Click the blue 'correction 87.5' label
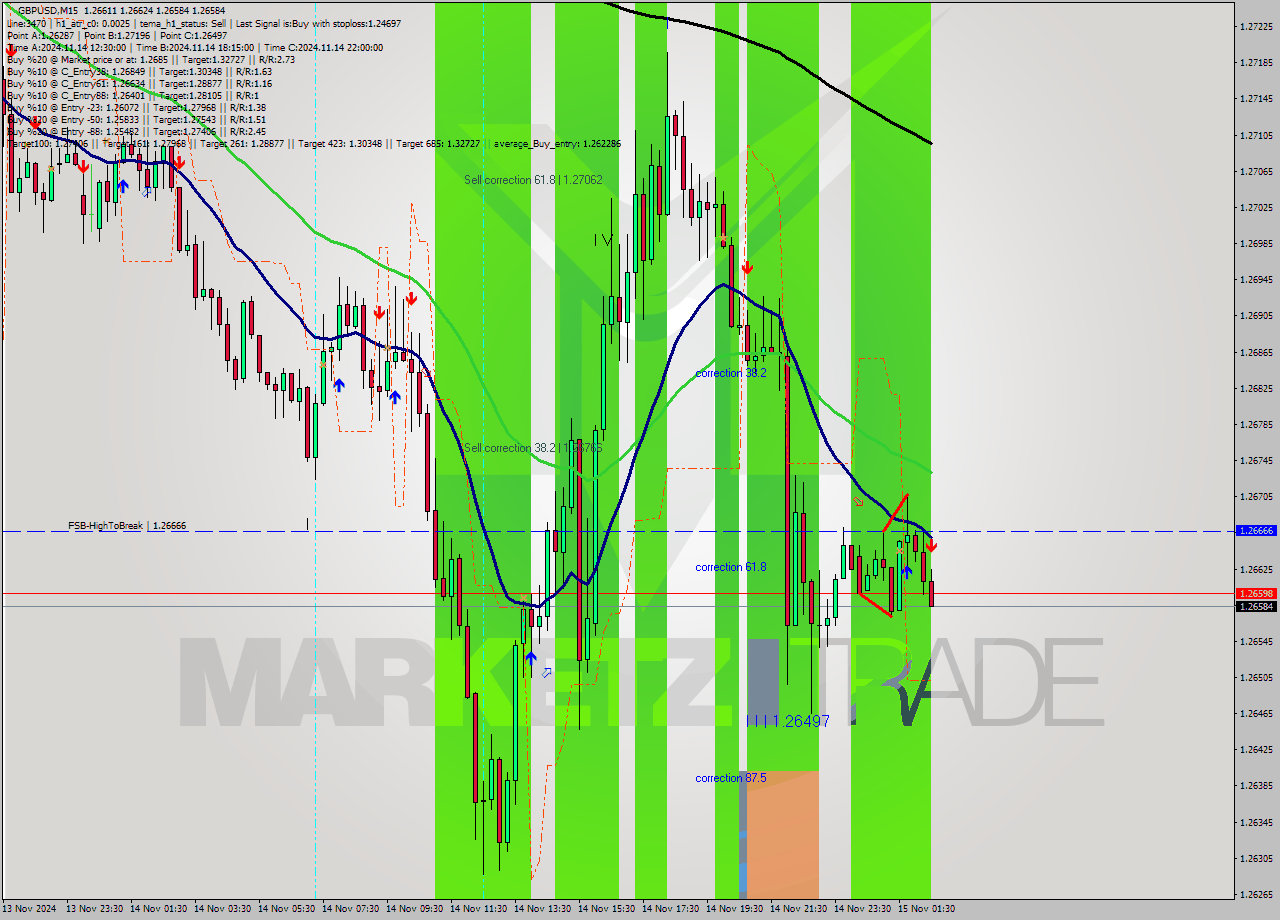 coord(731,778)
